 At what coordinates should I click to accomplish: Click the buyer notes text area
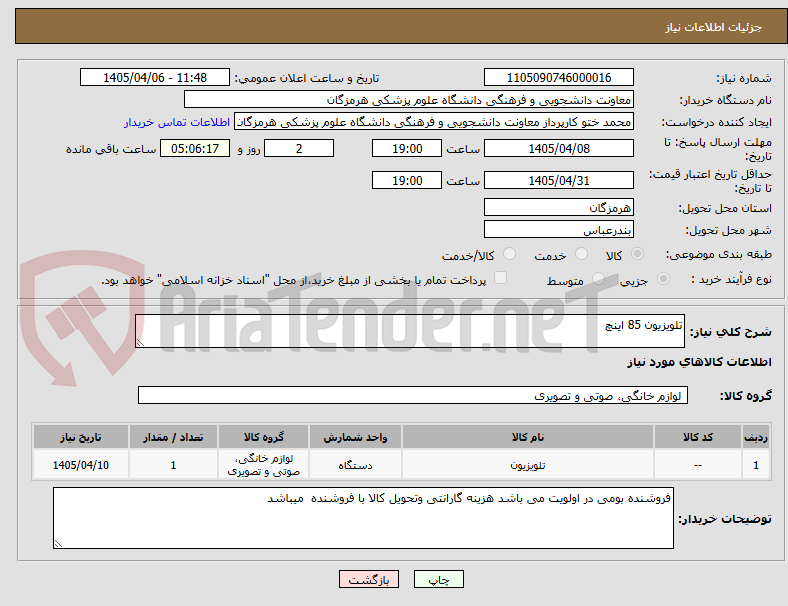(363, 518)
